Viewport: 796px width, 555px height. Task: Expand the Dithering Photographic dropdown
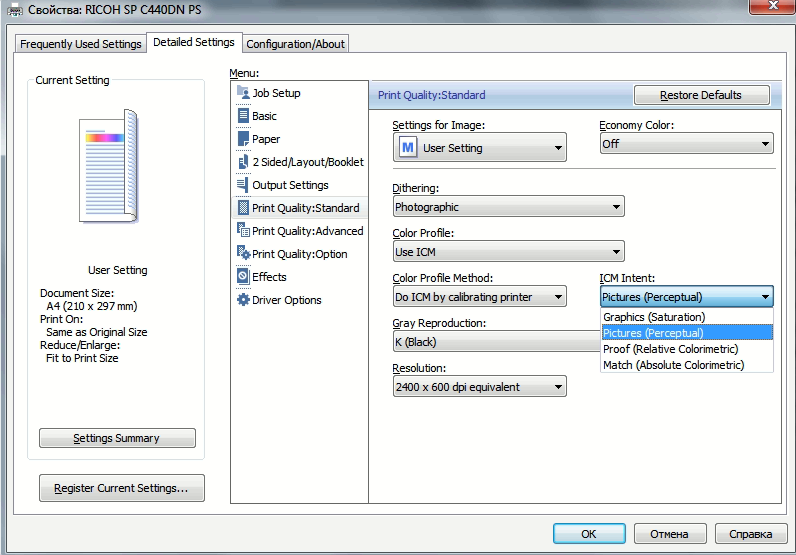508,207
